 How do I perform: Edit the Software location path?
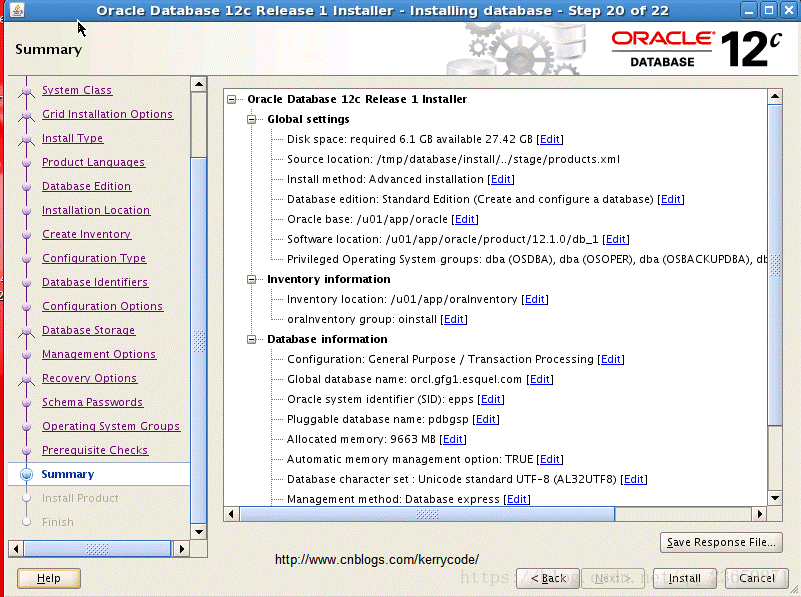point(616,239)
